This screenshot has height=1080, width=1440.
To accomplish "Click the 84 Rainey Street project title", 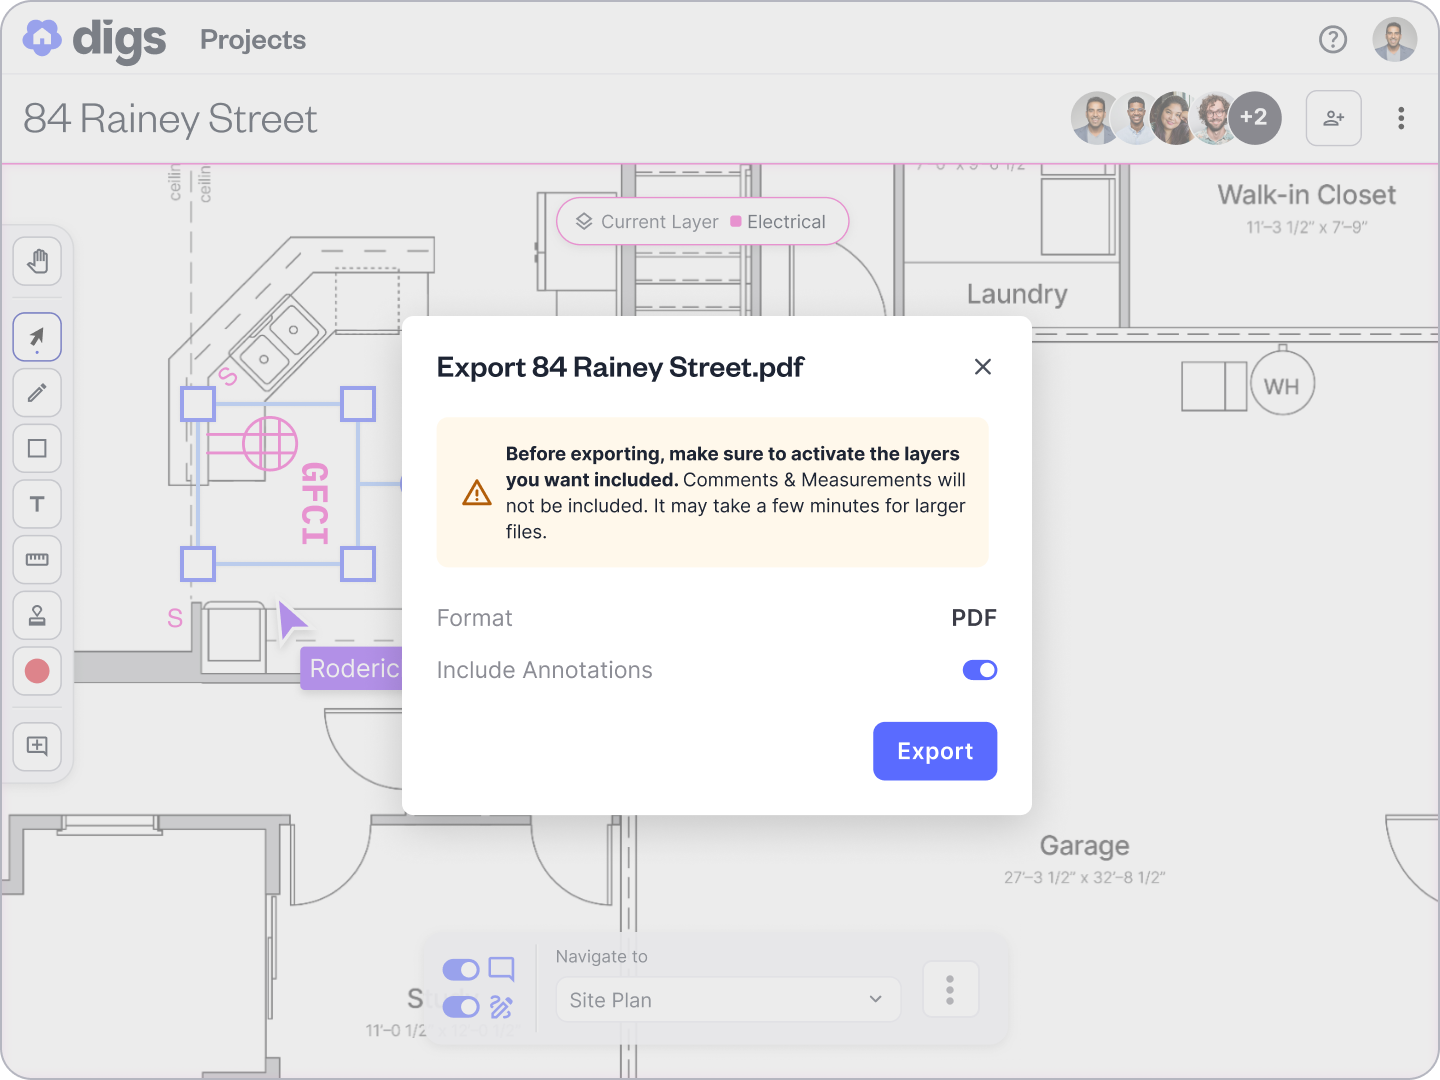I will coord(170,119).
